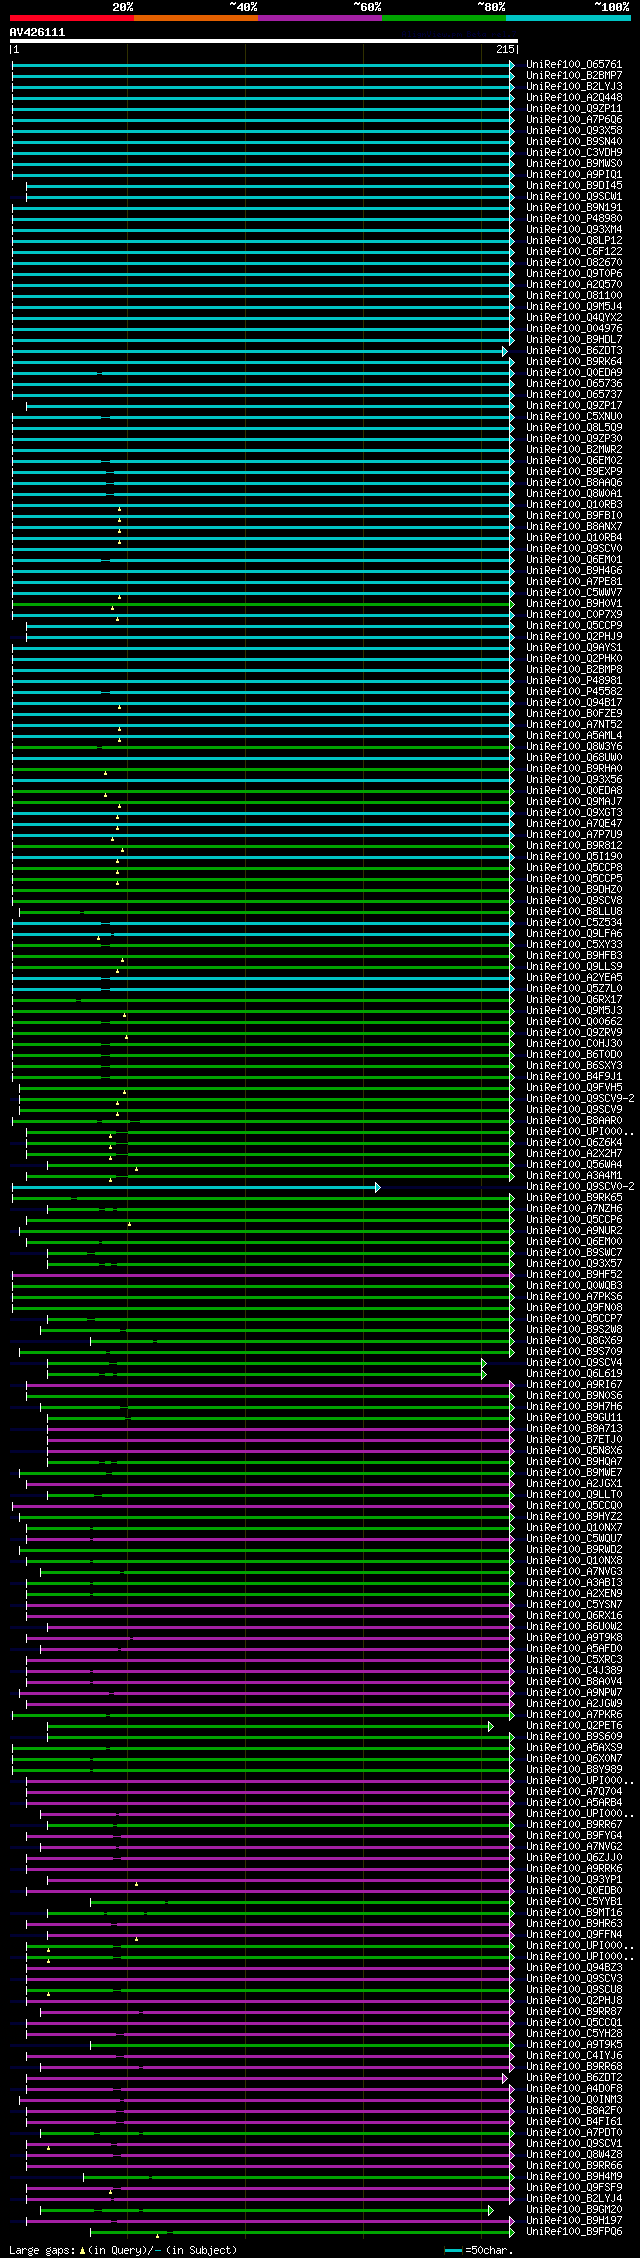This screenshot has height=2258, width=640.
Task: Click the 215 query length marker
Action: [x=504, y=49]
